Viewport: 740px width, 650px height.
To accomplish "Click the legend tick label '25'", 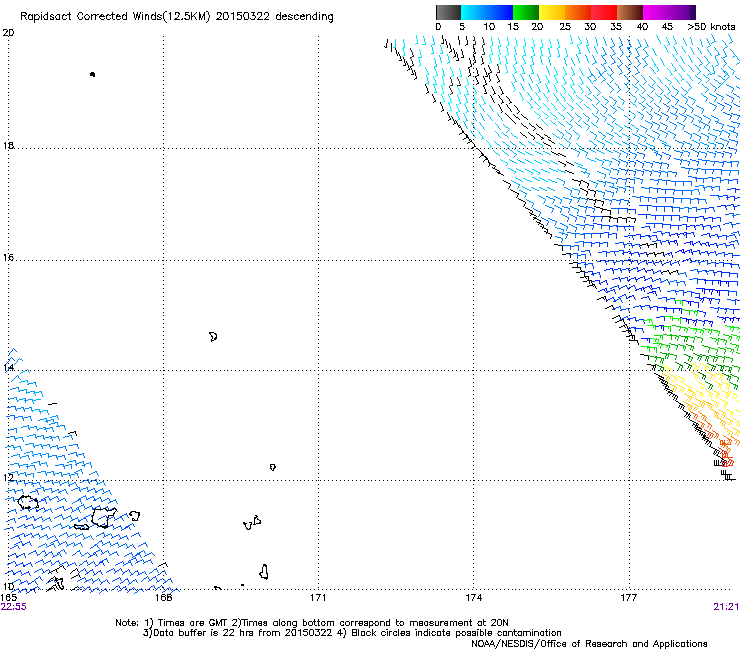I will pos(564,27).
